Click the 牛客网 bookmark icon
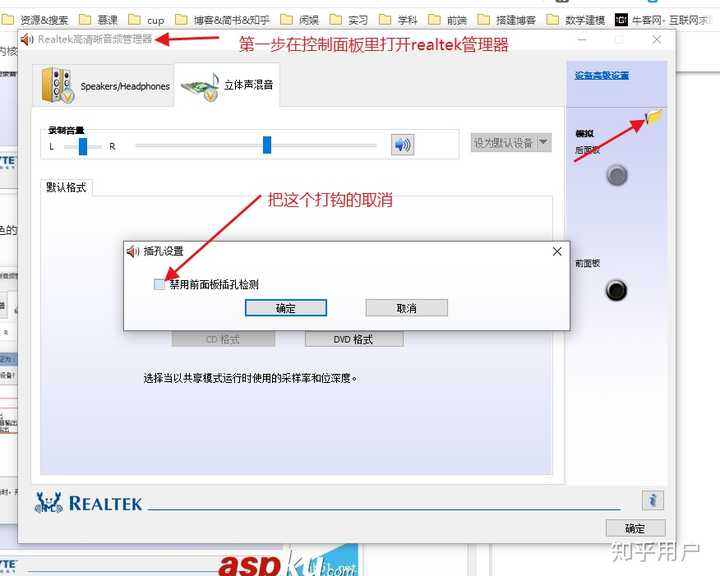Image resolution: width=720 pixels, height=576 pixels. point(621,19)
